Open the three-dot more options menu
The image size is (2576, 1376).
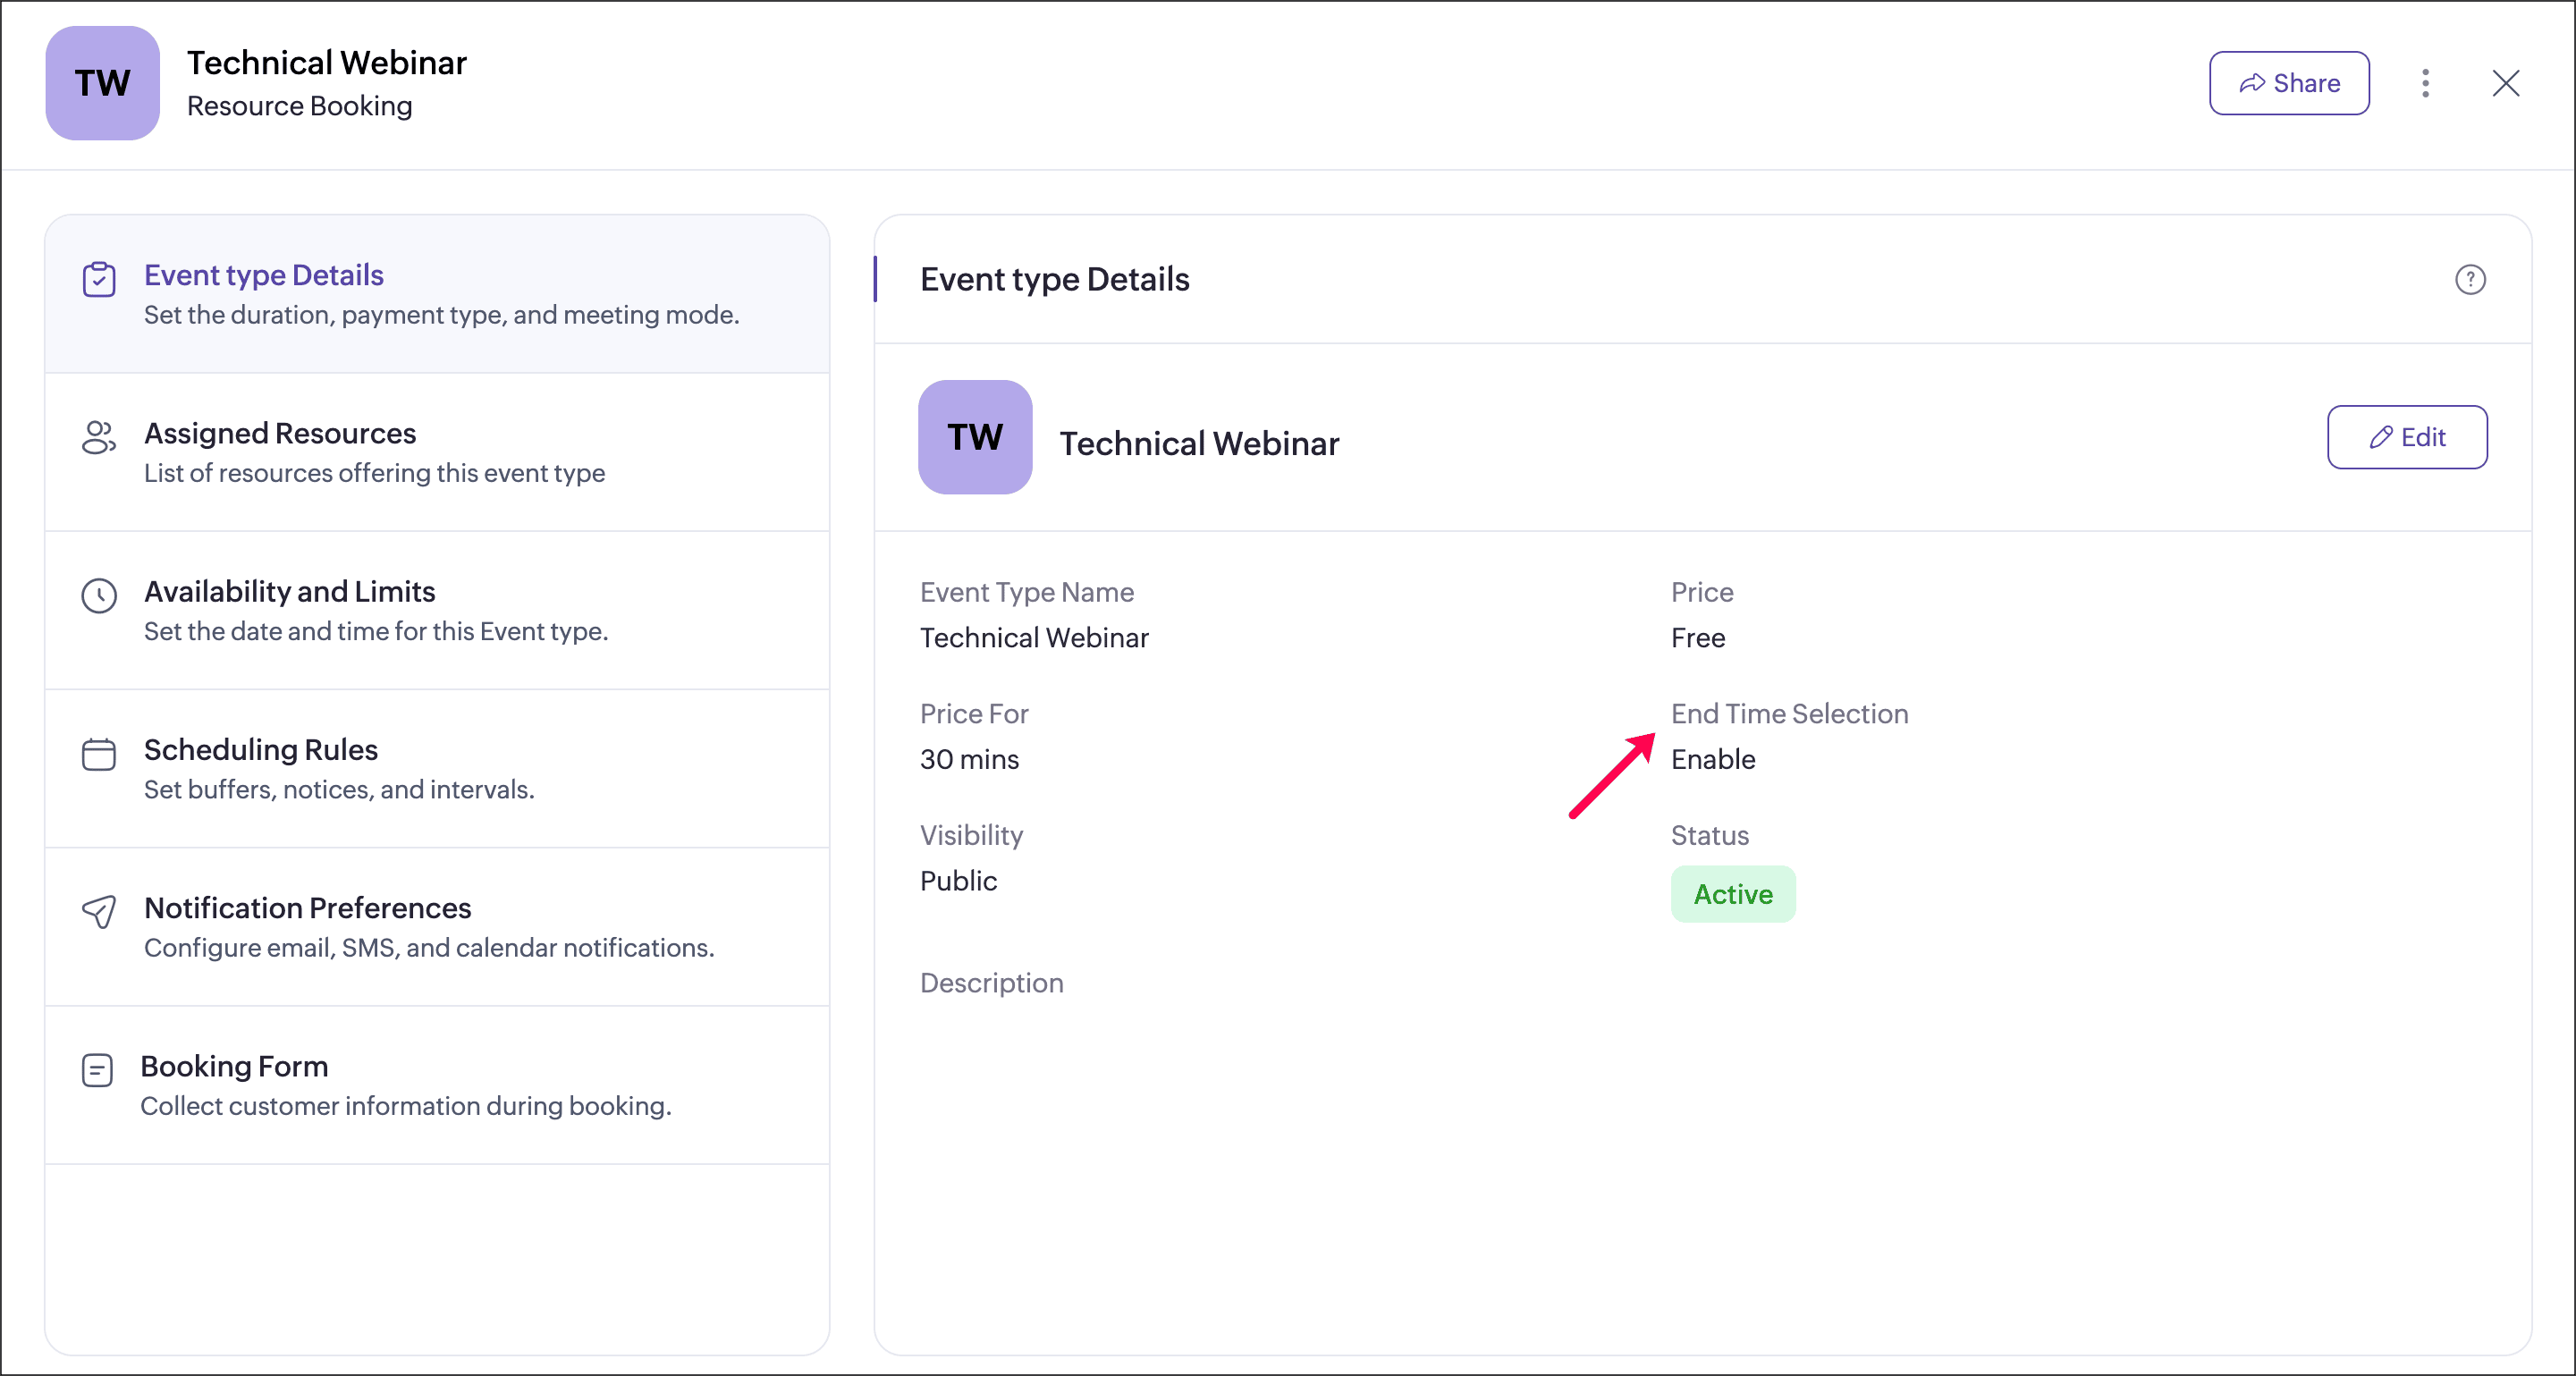click(x=2425, y=83)
